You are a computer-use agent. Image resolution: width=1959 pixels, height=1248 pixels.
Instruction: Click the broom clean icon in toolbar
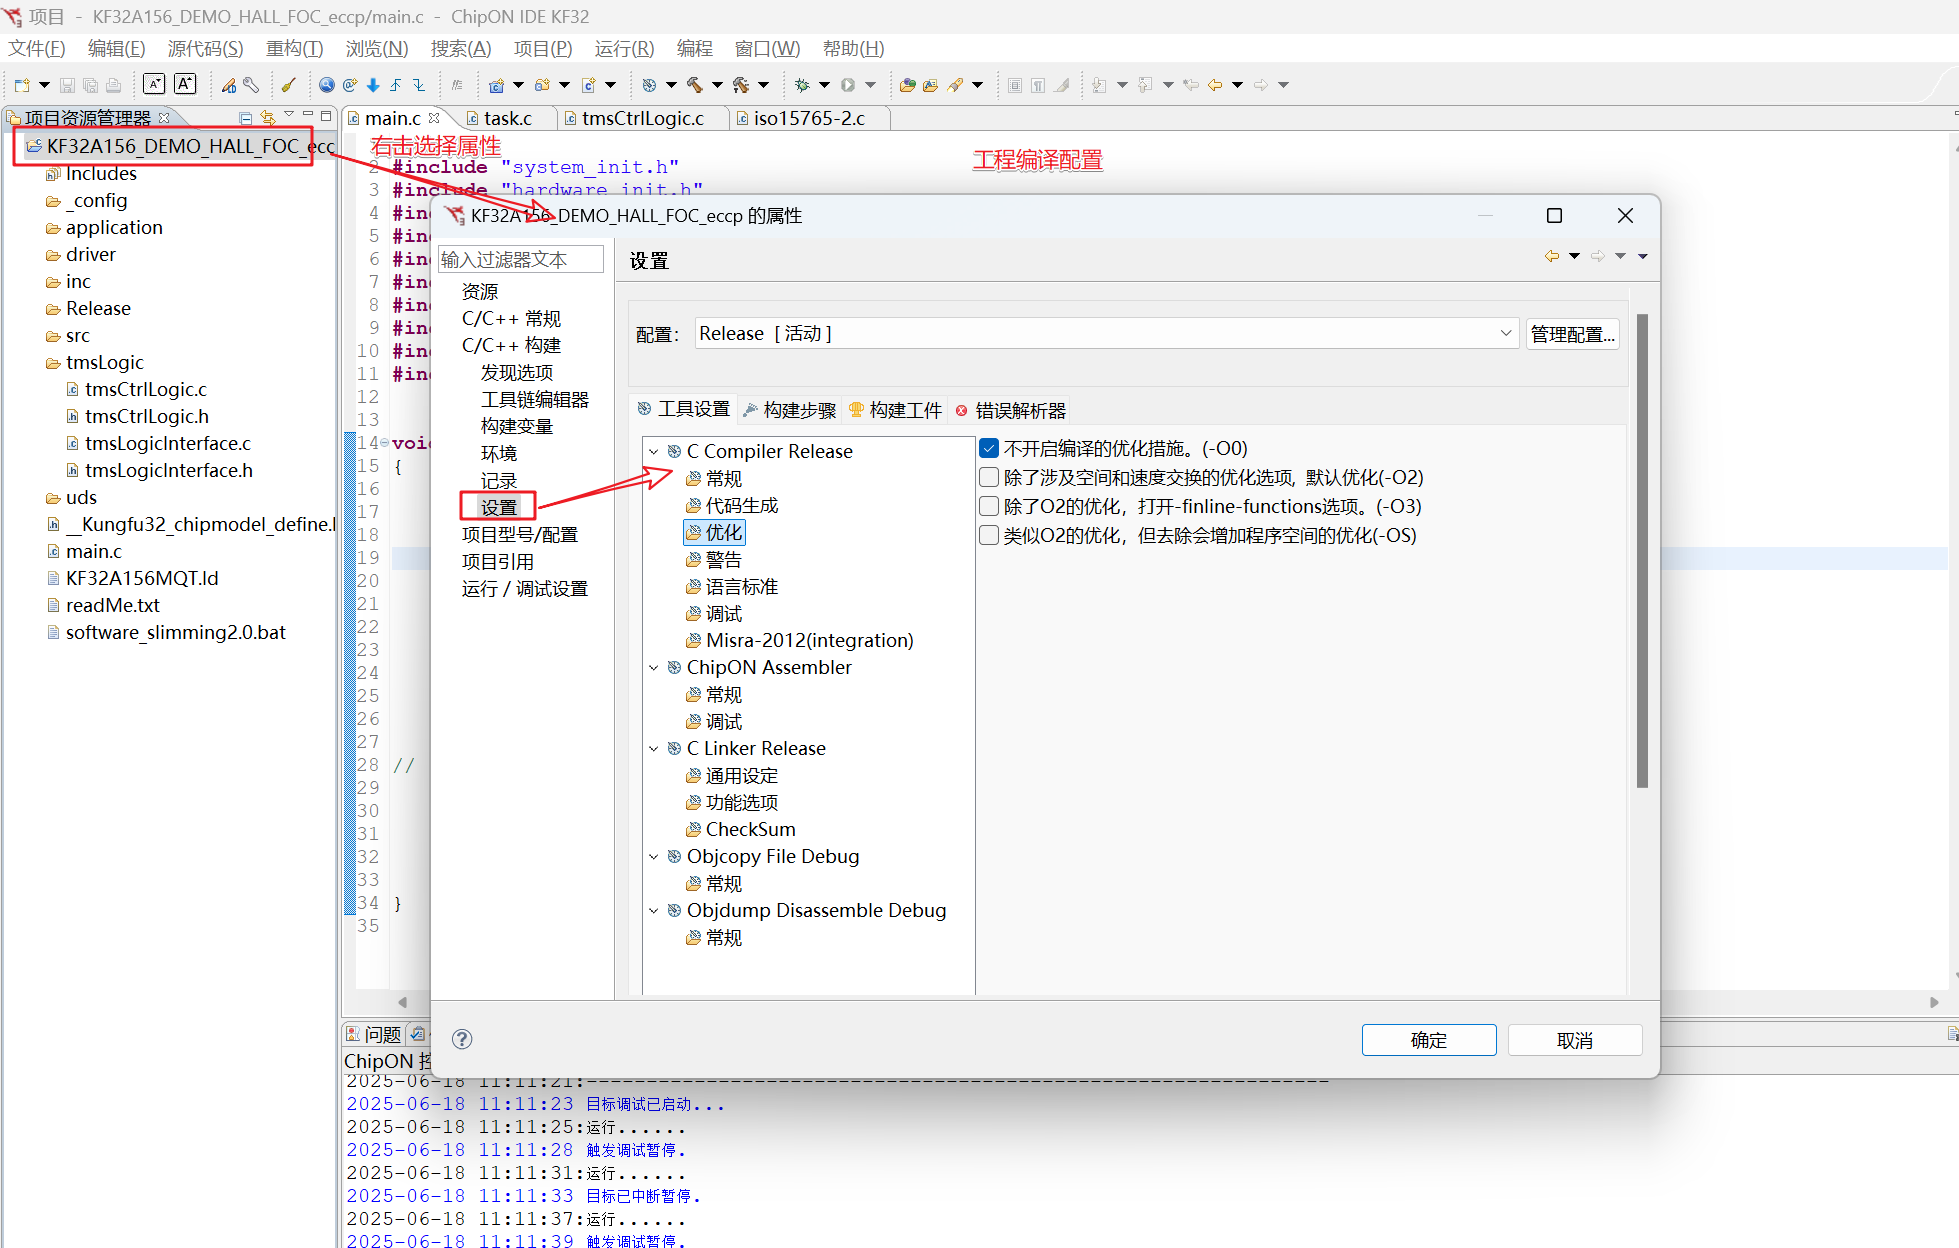(x=289, y=85)
